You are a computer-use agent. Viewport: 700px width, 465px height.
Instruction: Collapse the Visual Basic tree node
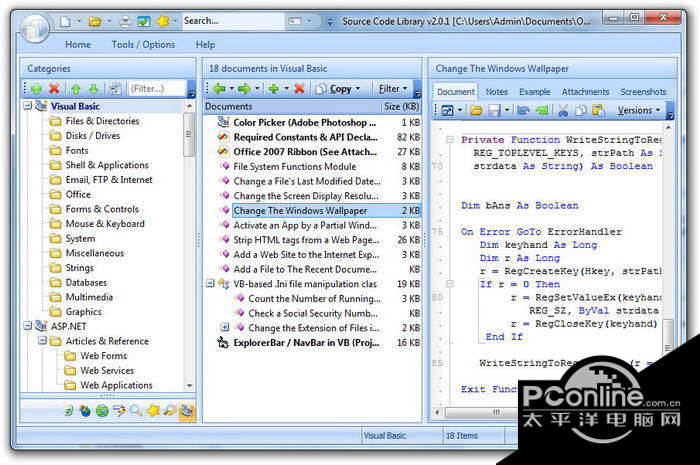point(27,106)
